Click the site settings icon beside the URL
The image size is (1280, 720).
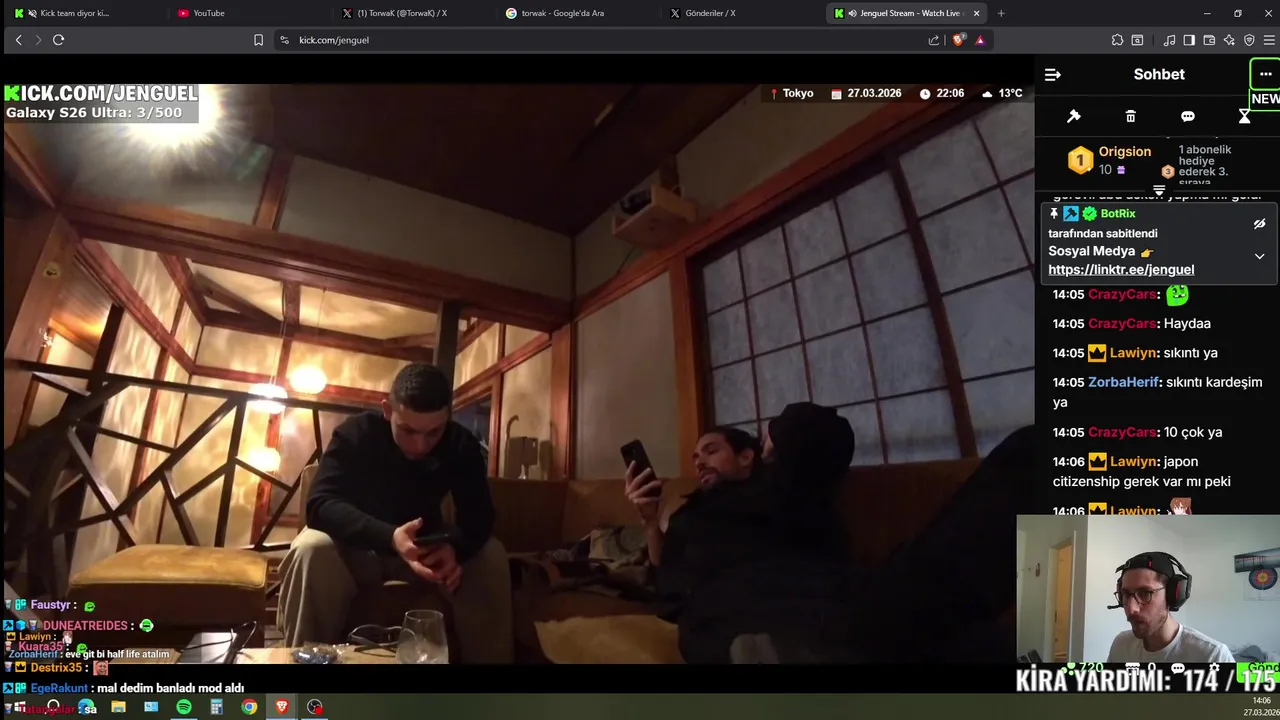pos(284,40)
